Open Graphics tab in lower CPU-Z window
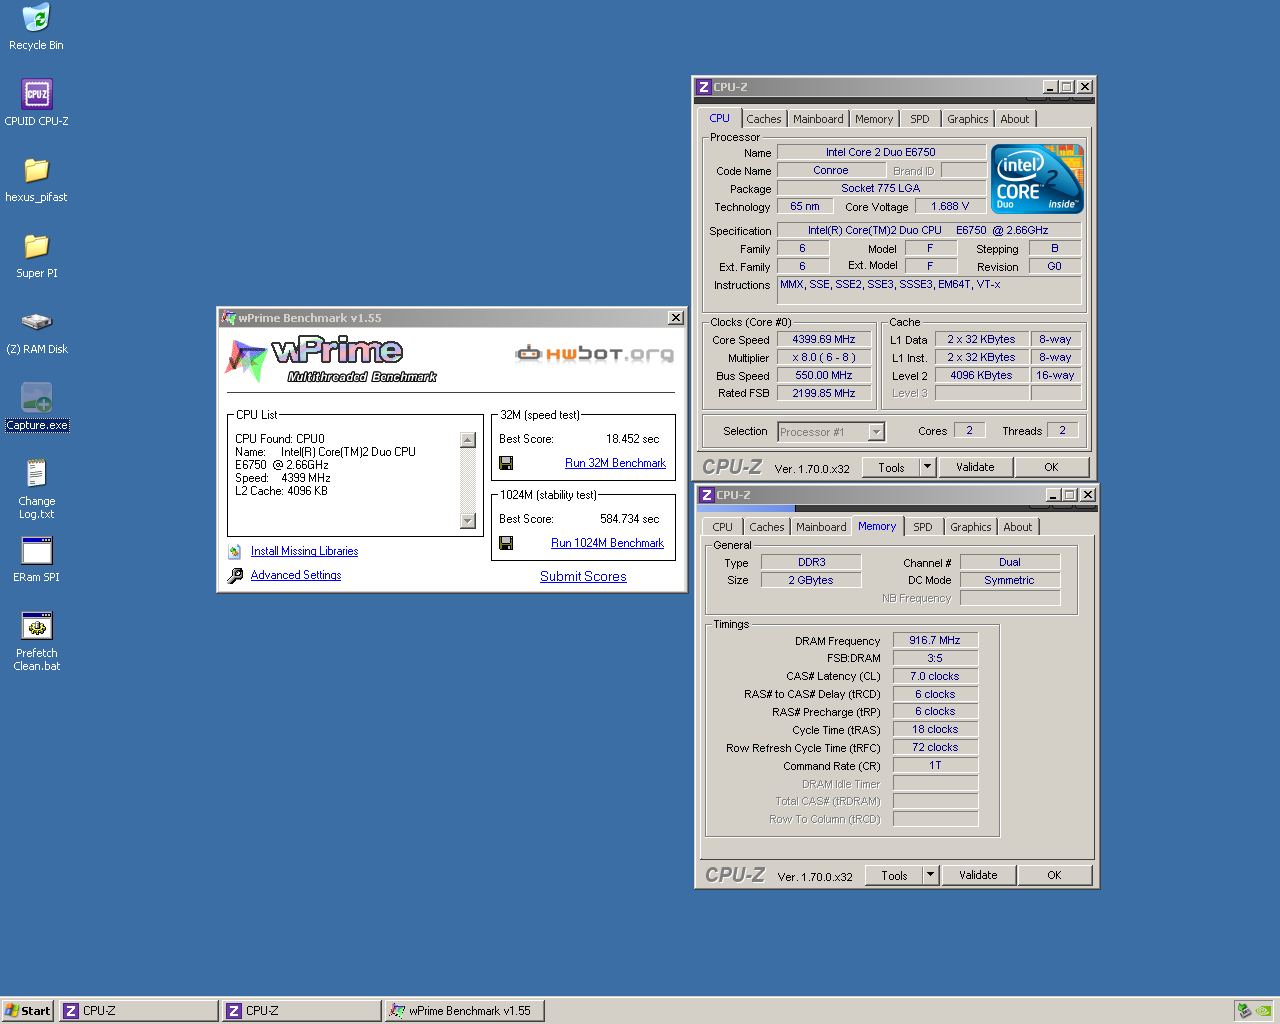1280x1024 pixels. [971, 527]
